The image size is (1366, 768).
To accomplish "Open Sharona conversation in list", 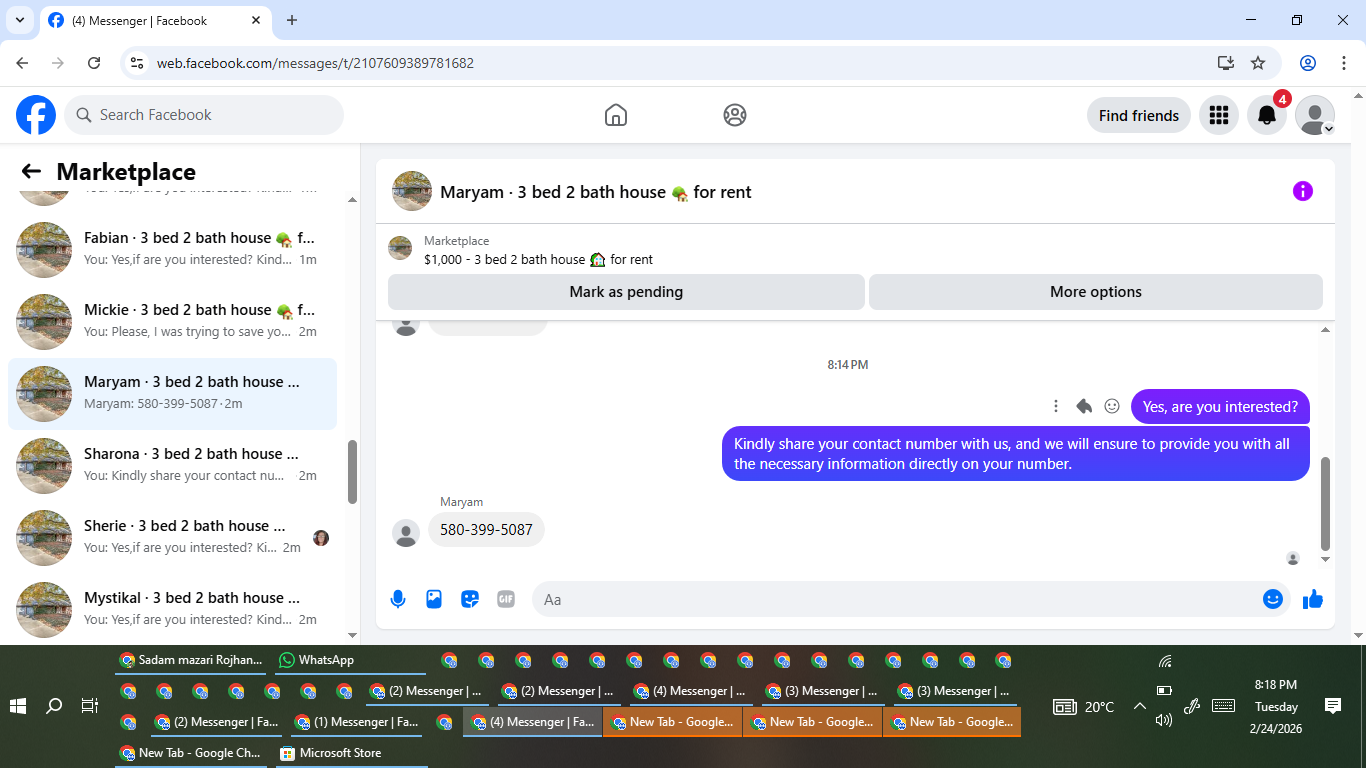I will [173, 465].
